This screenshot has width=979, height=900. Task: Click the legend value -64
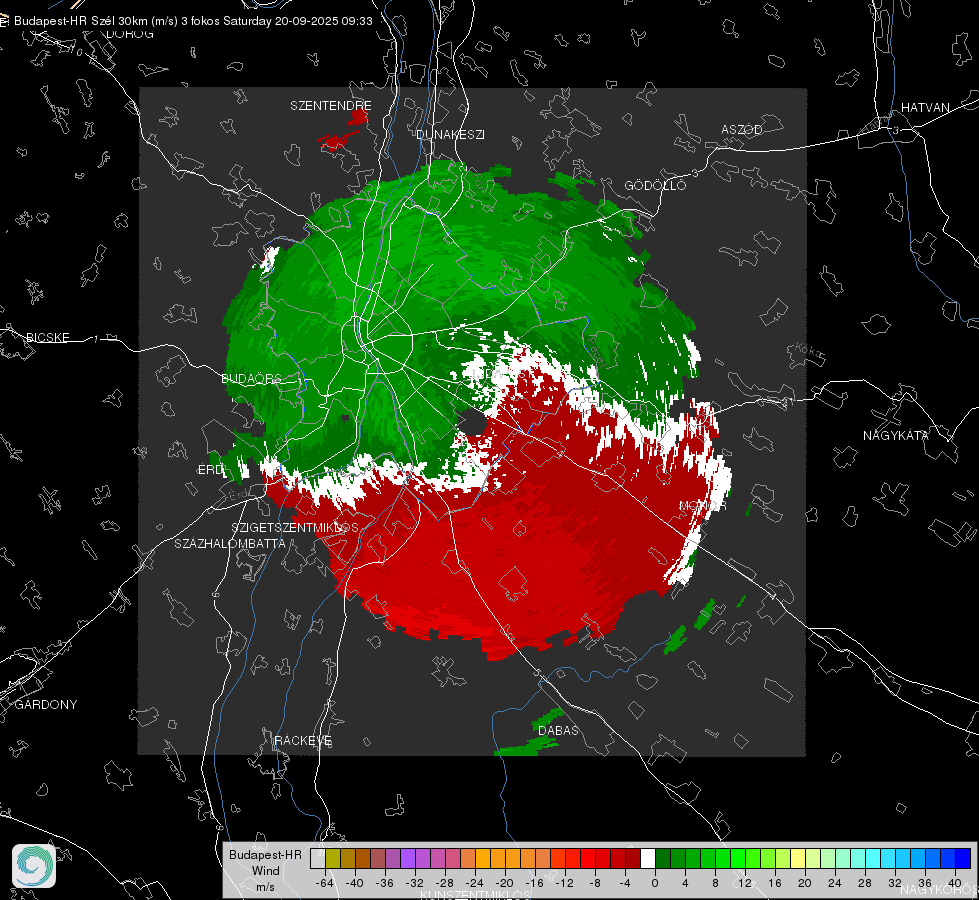pos(325,883)
